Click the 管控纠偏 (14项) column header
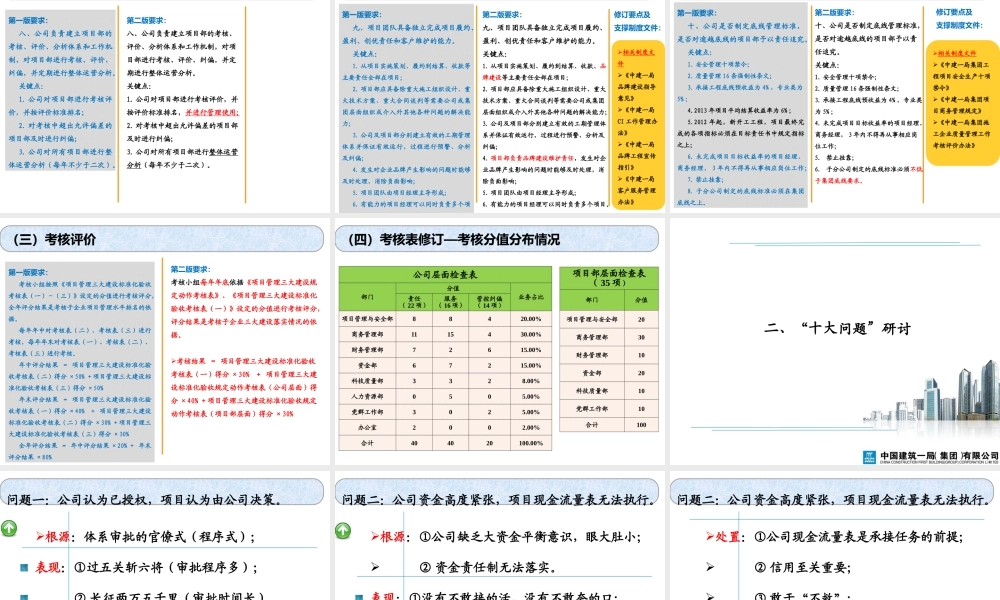The height and width of the screenshot is (600, 1000). [x=489, y=302]
